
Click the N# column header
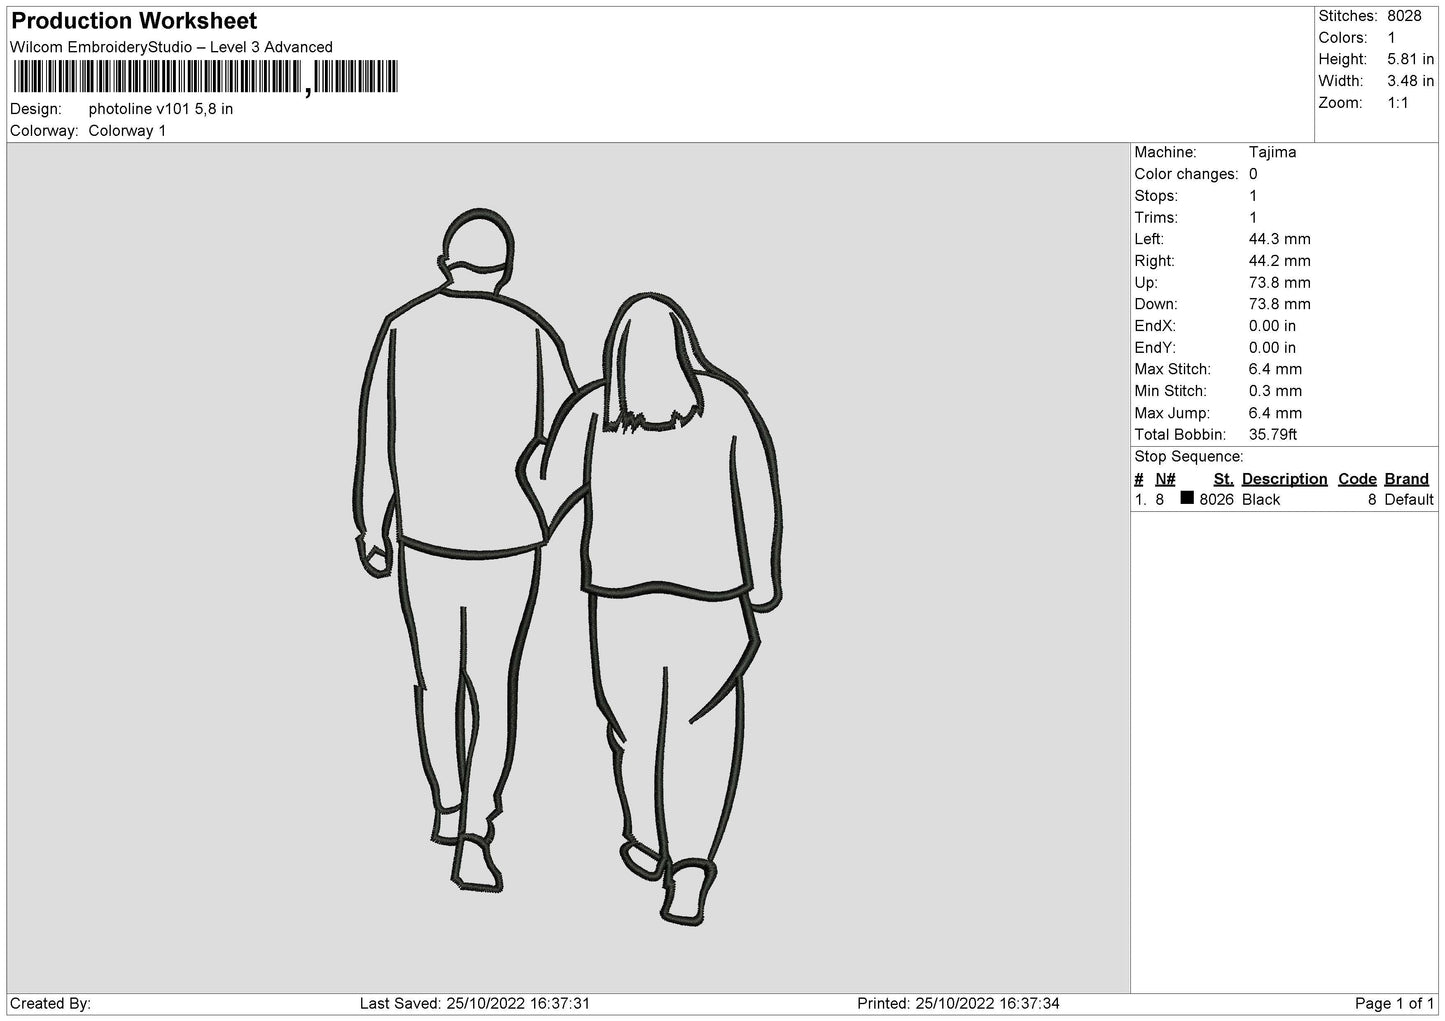pyautogui.click(x=1165, y=479)
